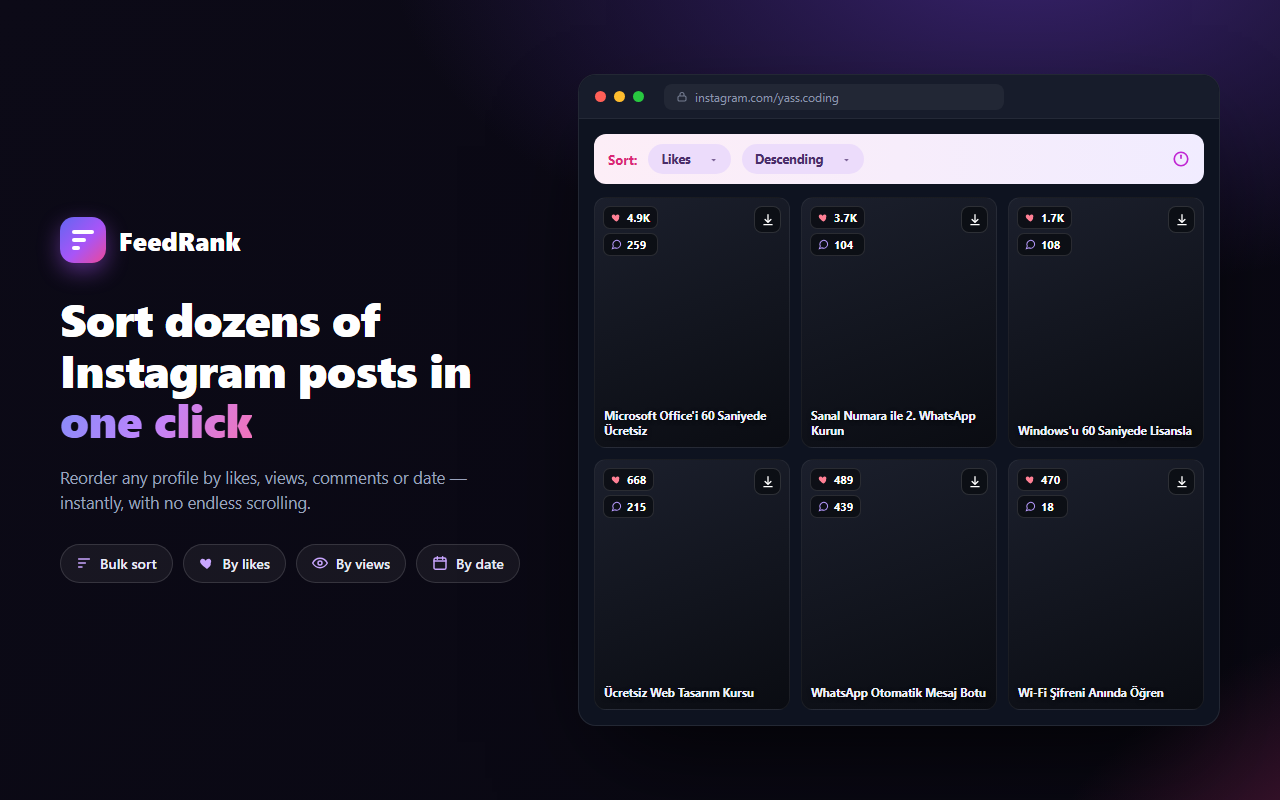Click the Wi-Fi Şifreni Anında Öğren title
Screen dimensions: 1280x800
point(1090,693)
